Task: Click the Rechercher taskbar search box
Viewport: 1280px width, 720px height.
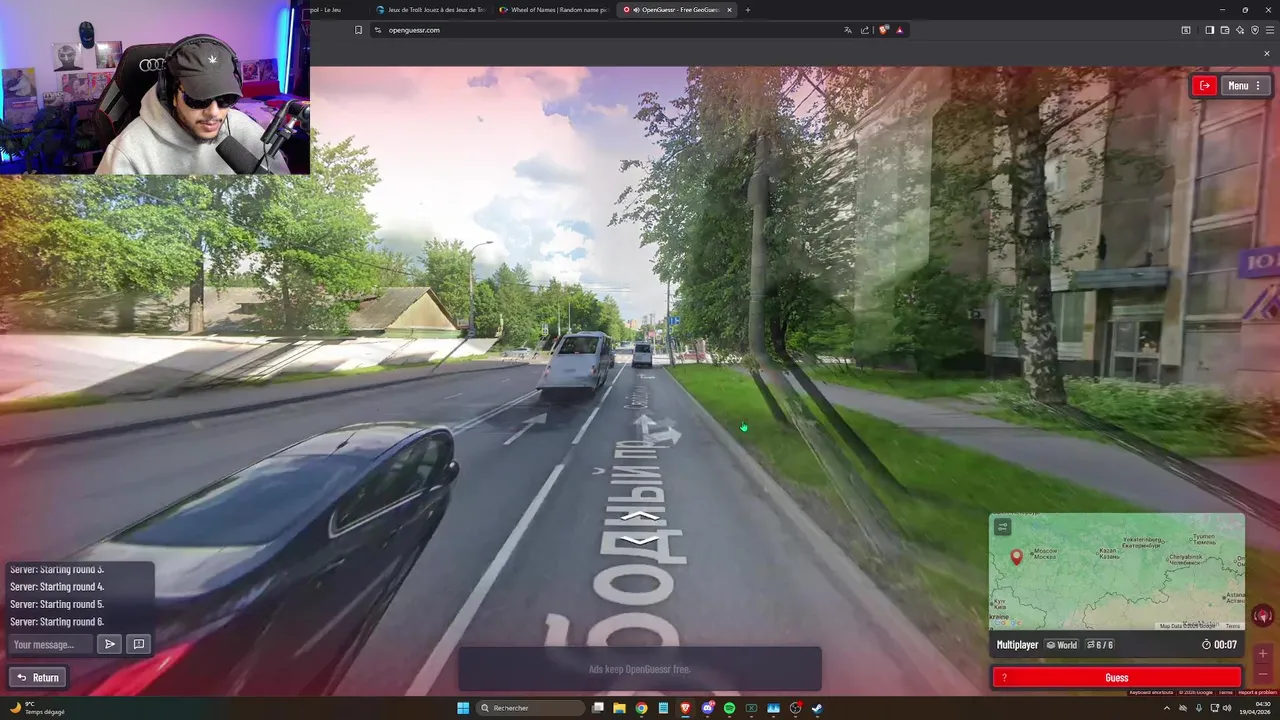Action: tap(530, 708)
